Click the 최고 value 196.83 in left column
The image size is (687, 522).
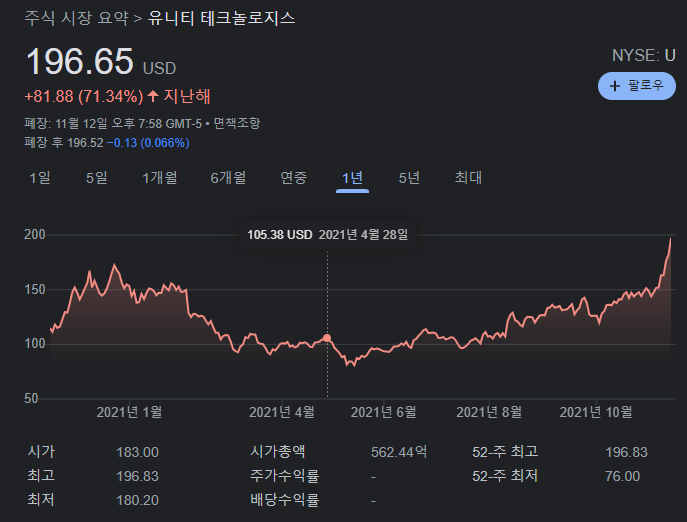pyautogui.click(x=137, y=476)
